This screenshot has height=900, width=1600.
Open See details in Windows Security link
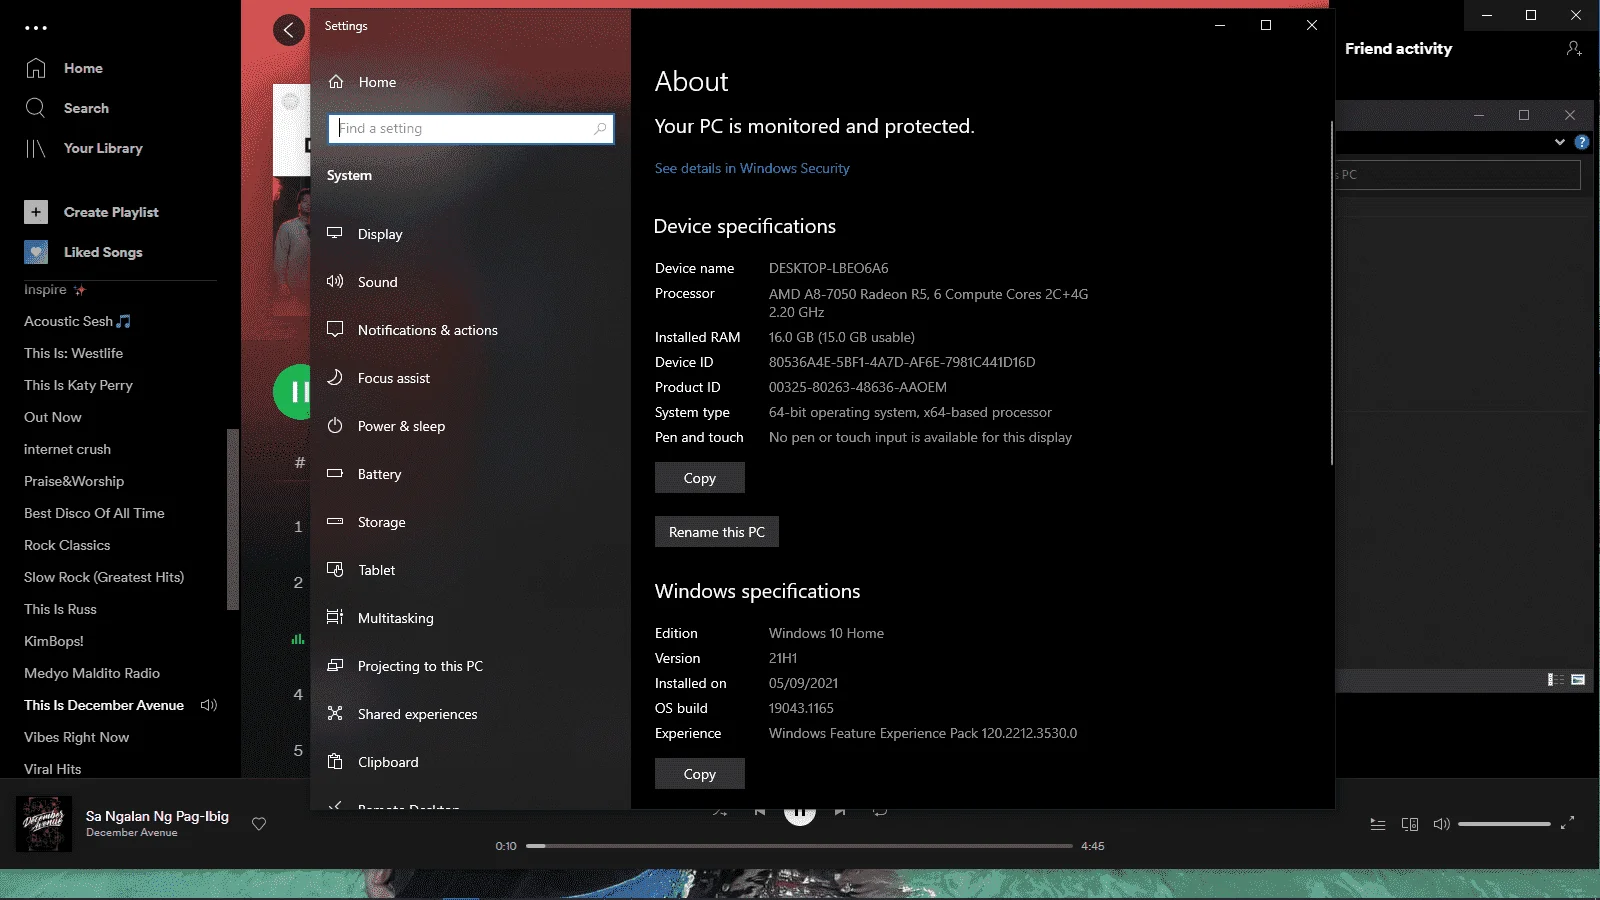coord(752,168)
